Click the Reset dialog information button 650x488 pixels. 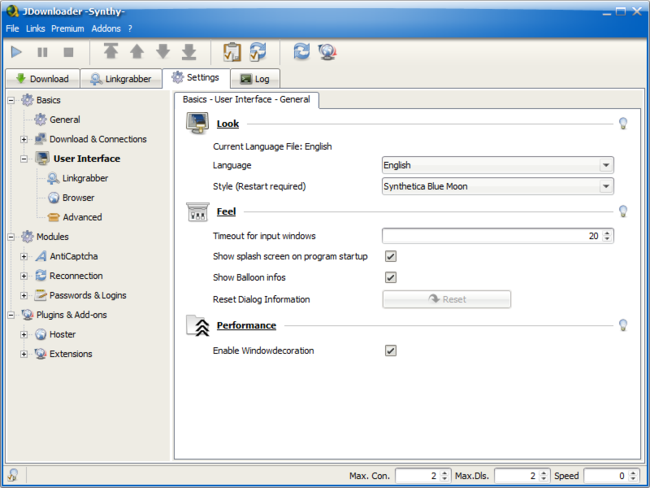[x=446, y=299]
